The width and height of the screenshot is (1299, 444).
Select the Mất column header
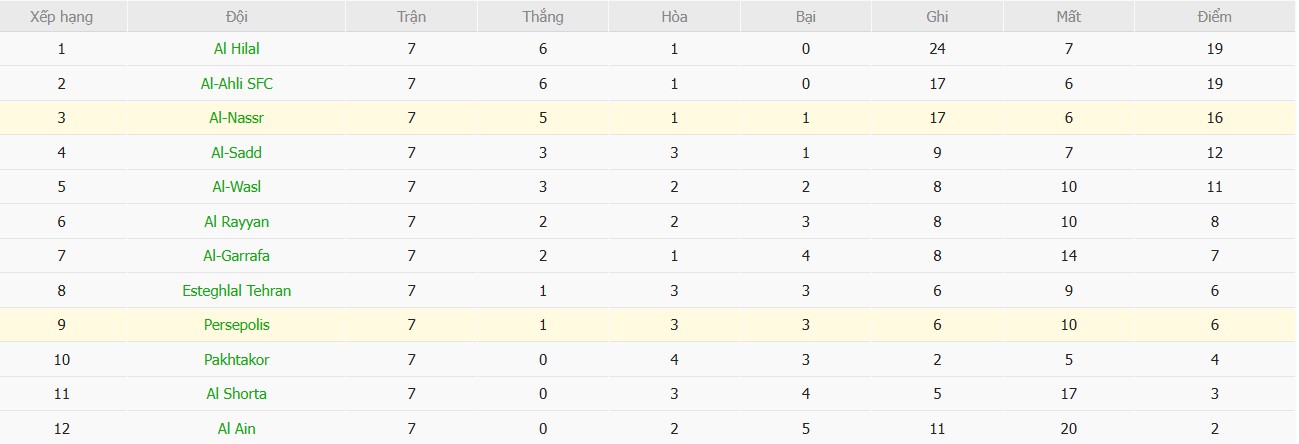(1068, 17)
